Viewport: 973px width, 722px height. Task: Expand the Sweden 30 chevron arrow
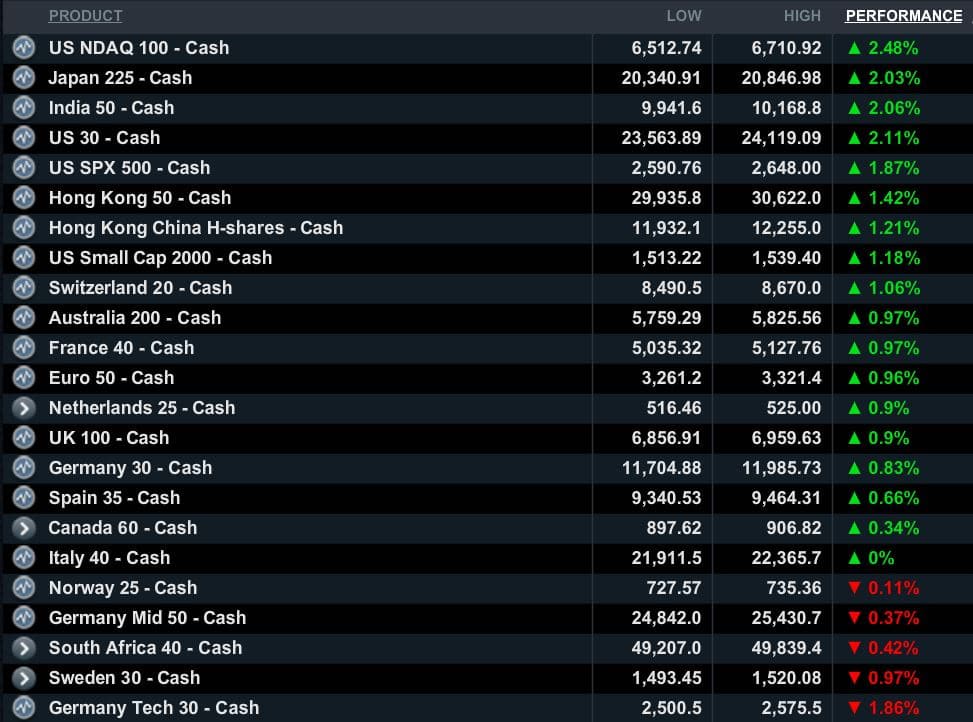[x=24, y=678]
